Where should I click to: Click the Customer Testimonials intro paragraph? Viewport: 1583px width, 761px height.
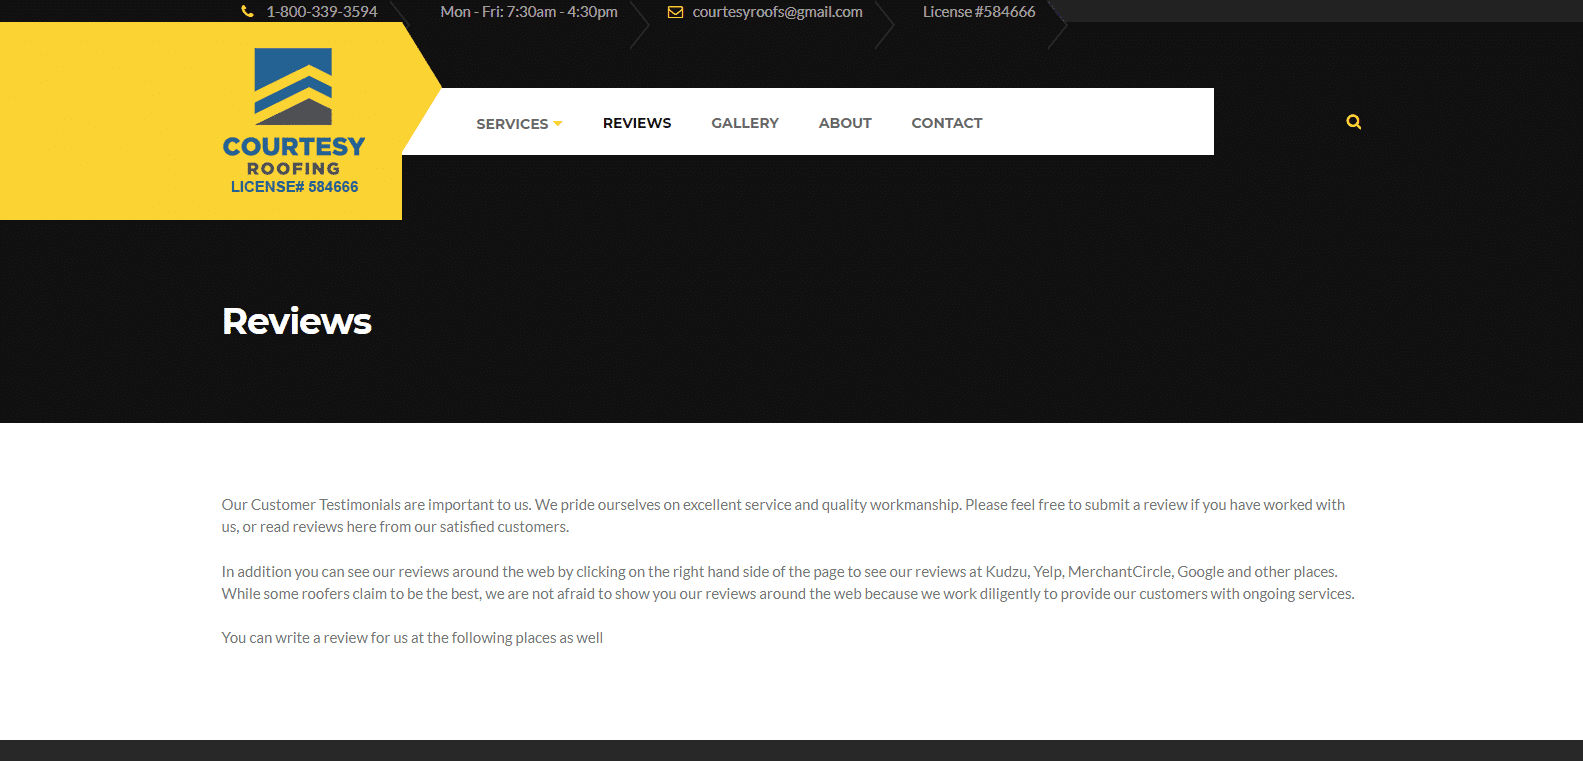782,515
